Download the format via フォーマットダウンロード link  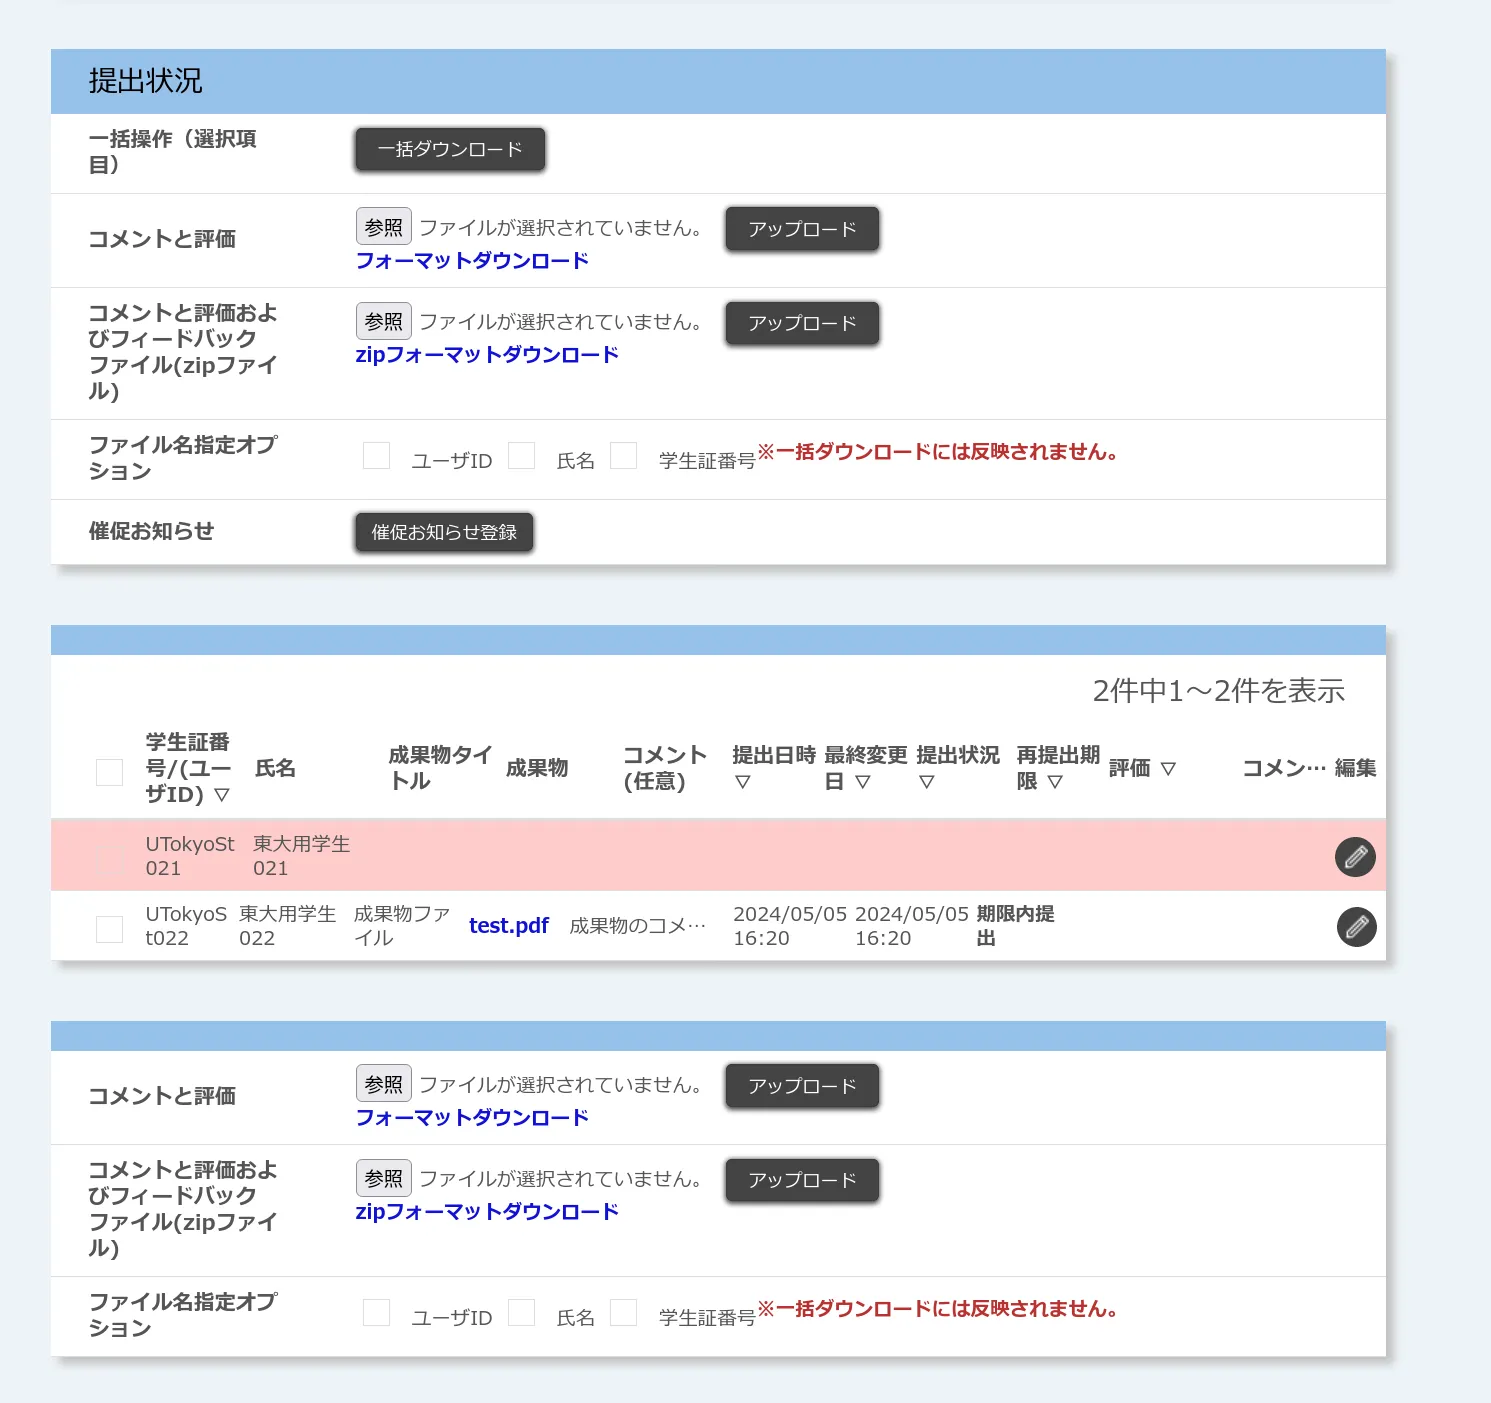coord(472,260)
